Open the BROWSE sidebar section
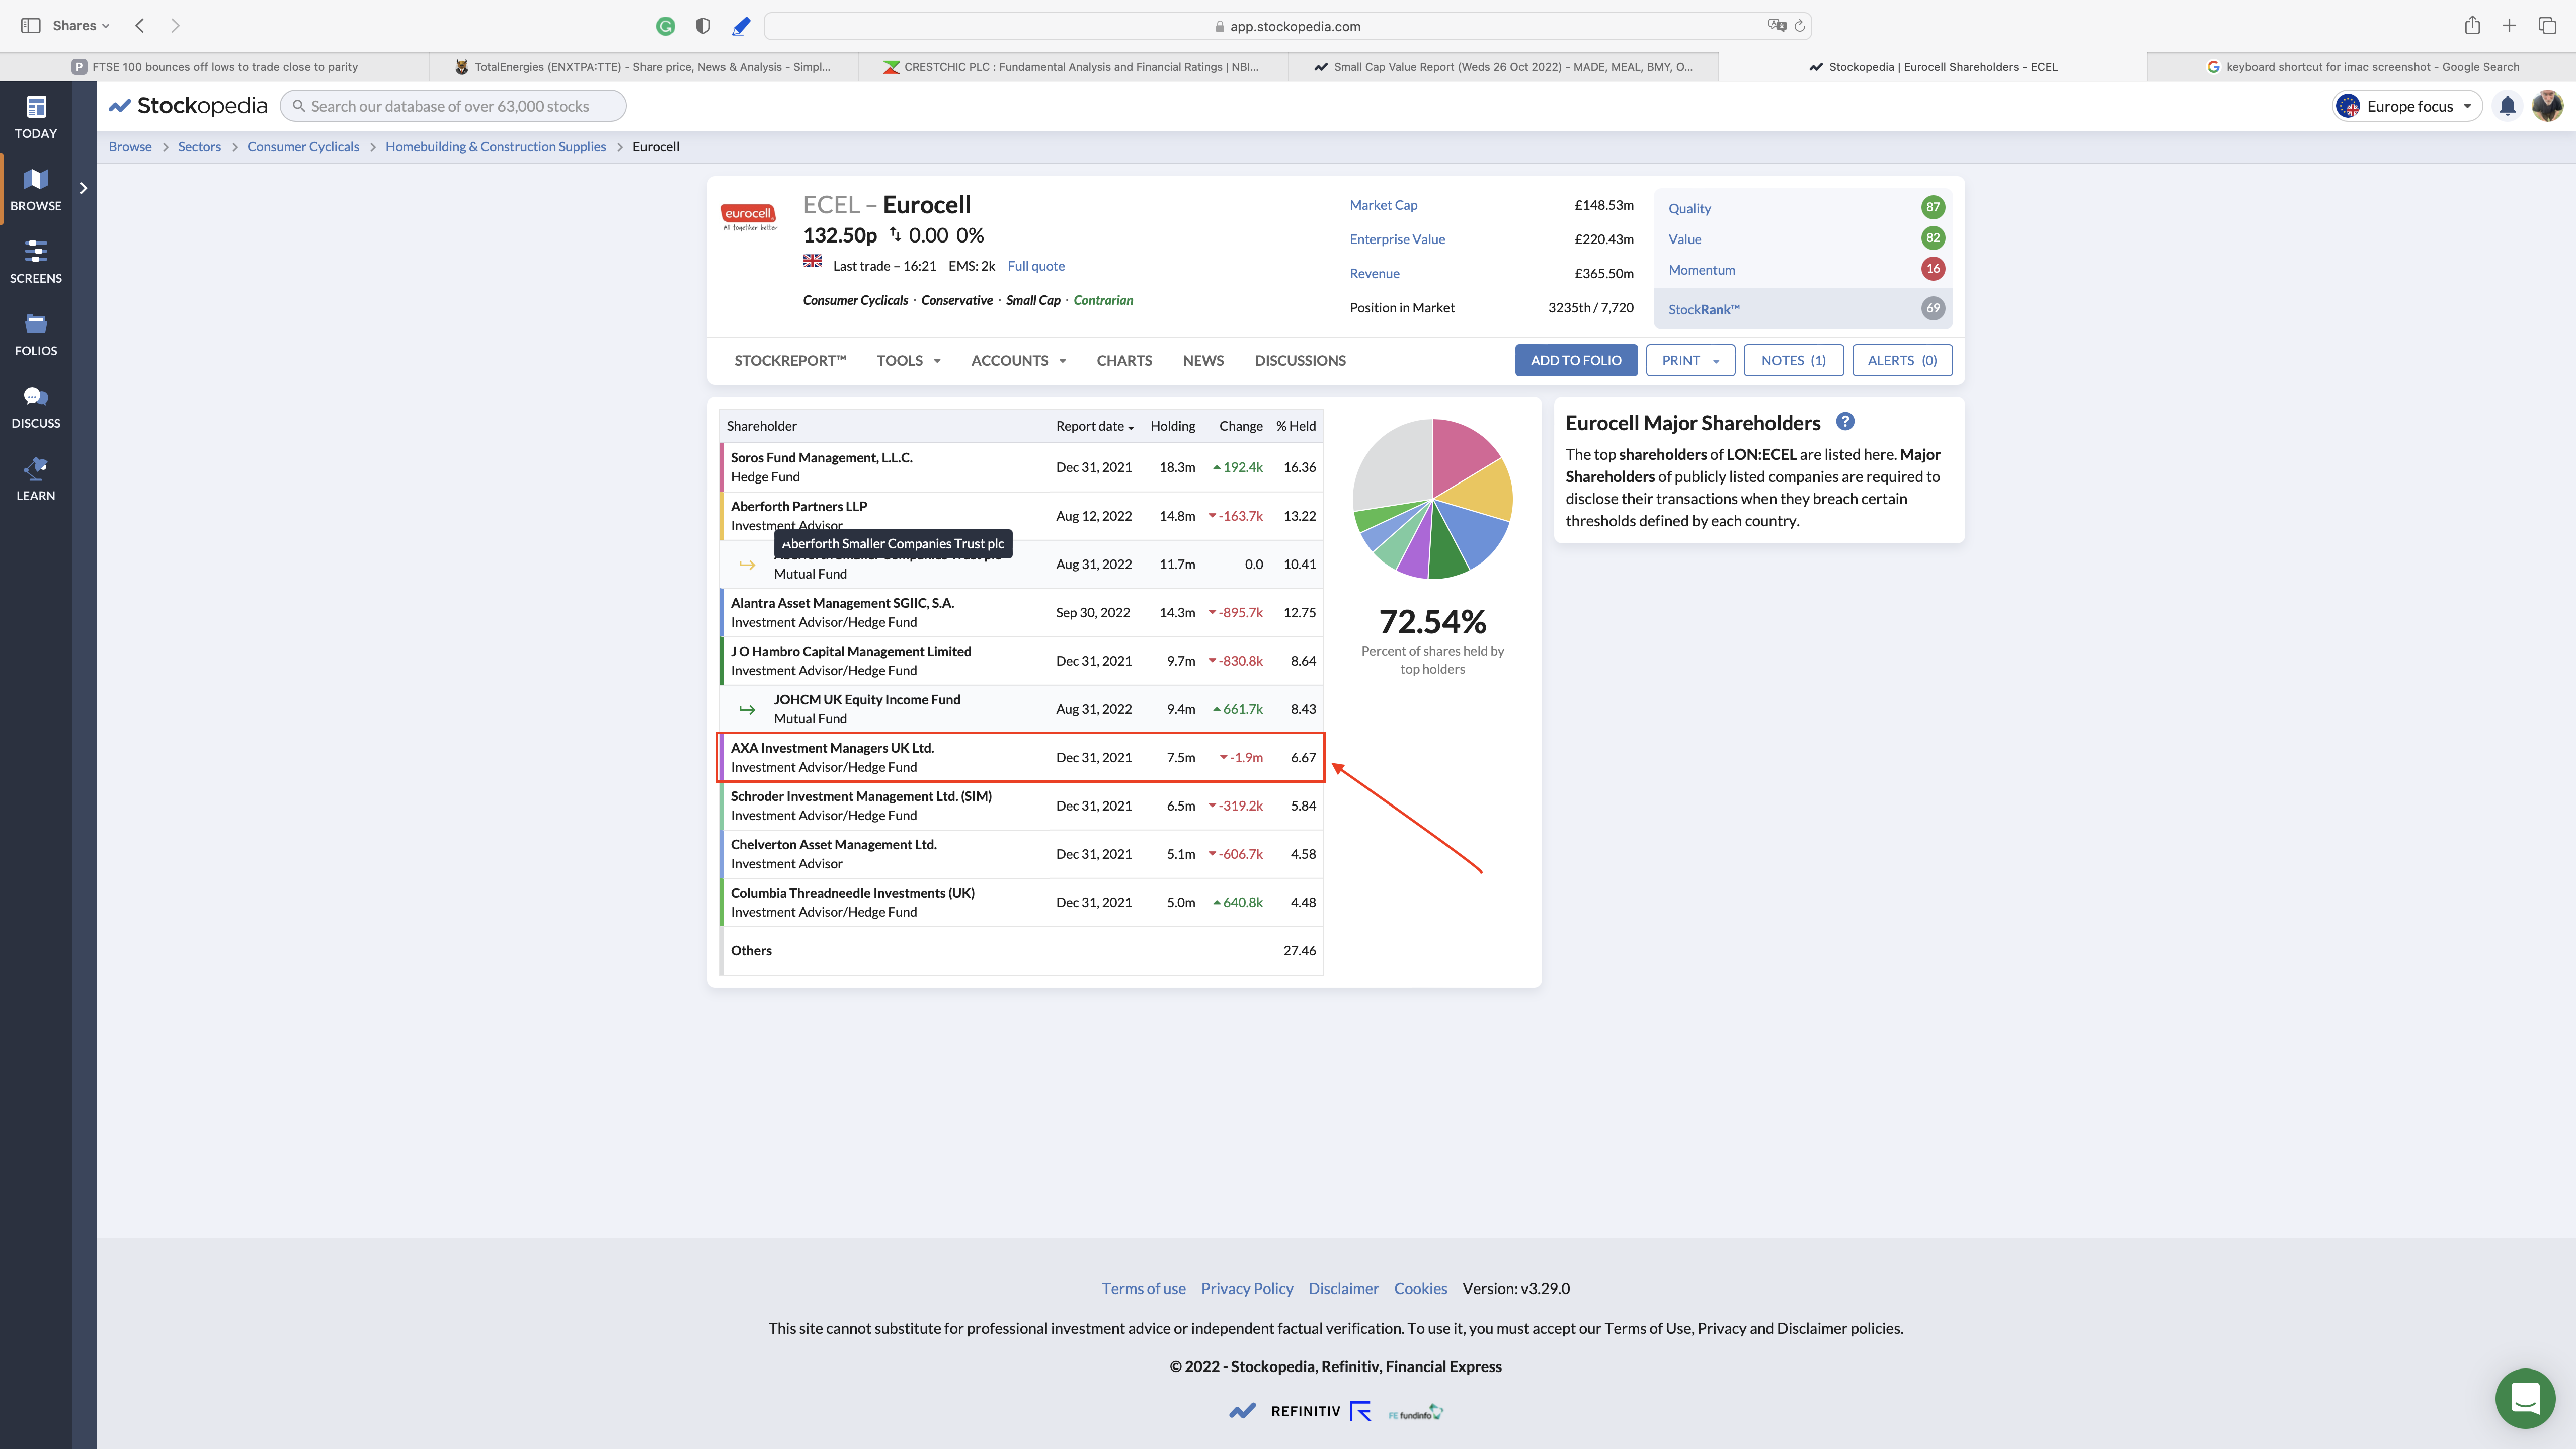Viewport: 2576px width, 1449px height. (x=36, y=190)
